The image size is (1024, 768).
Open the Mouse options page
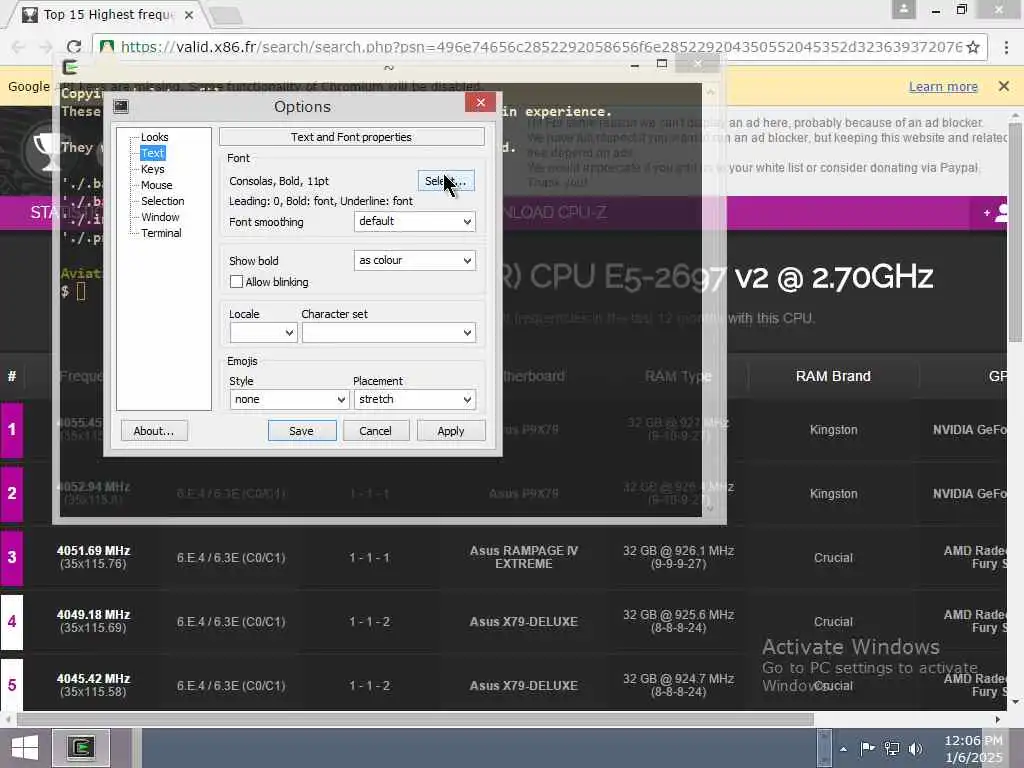[157, 185]
